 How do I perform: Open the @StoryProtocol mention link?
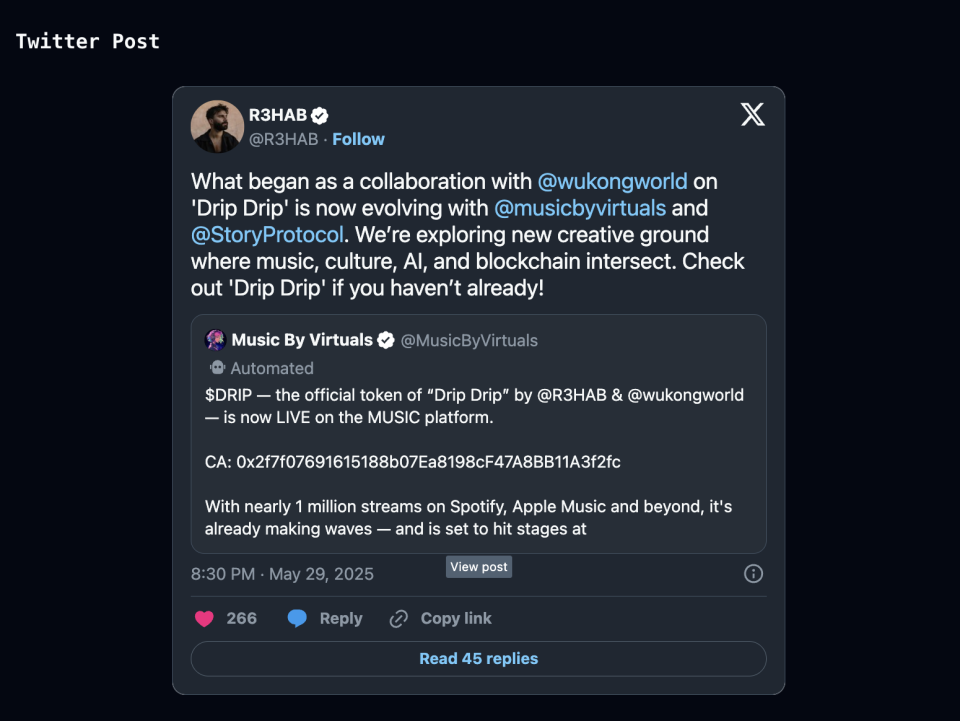267,235
